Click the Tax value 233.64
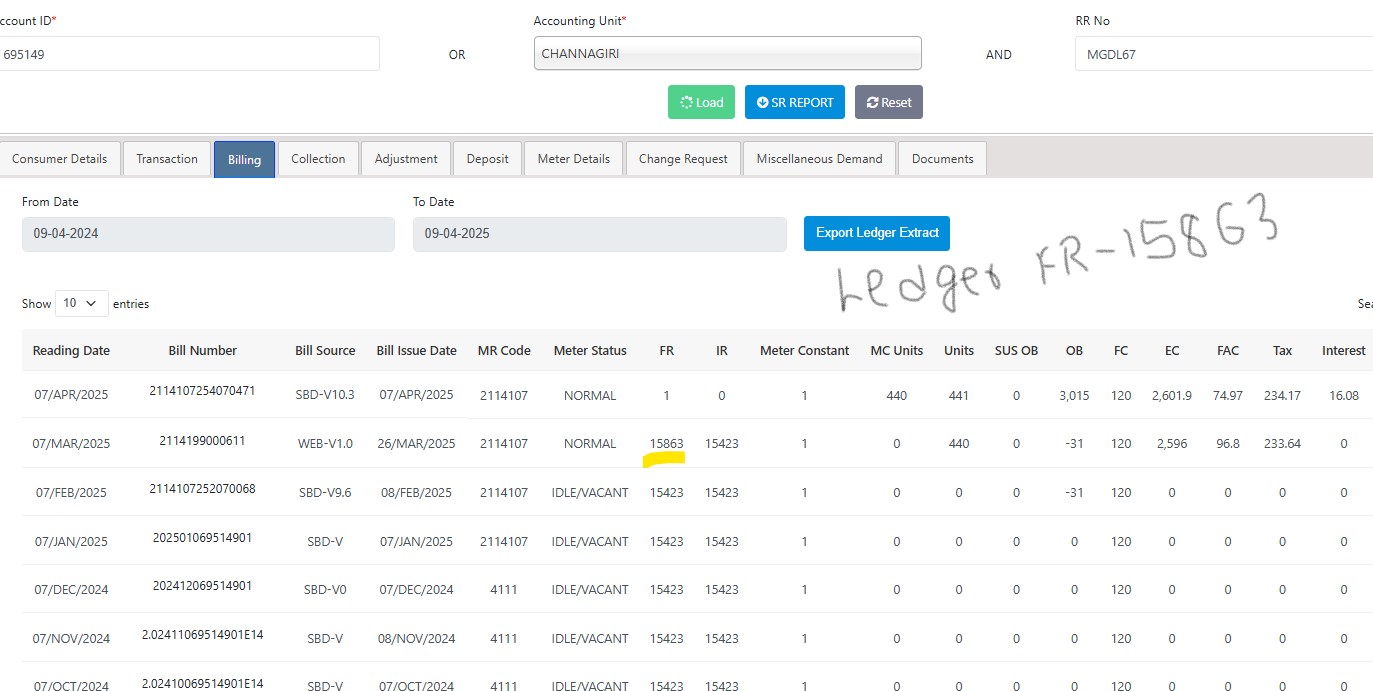 click(1283, 444)
